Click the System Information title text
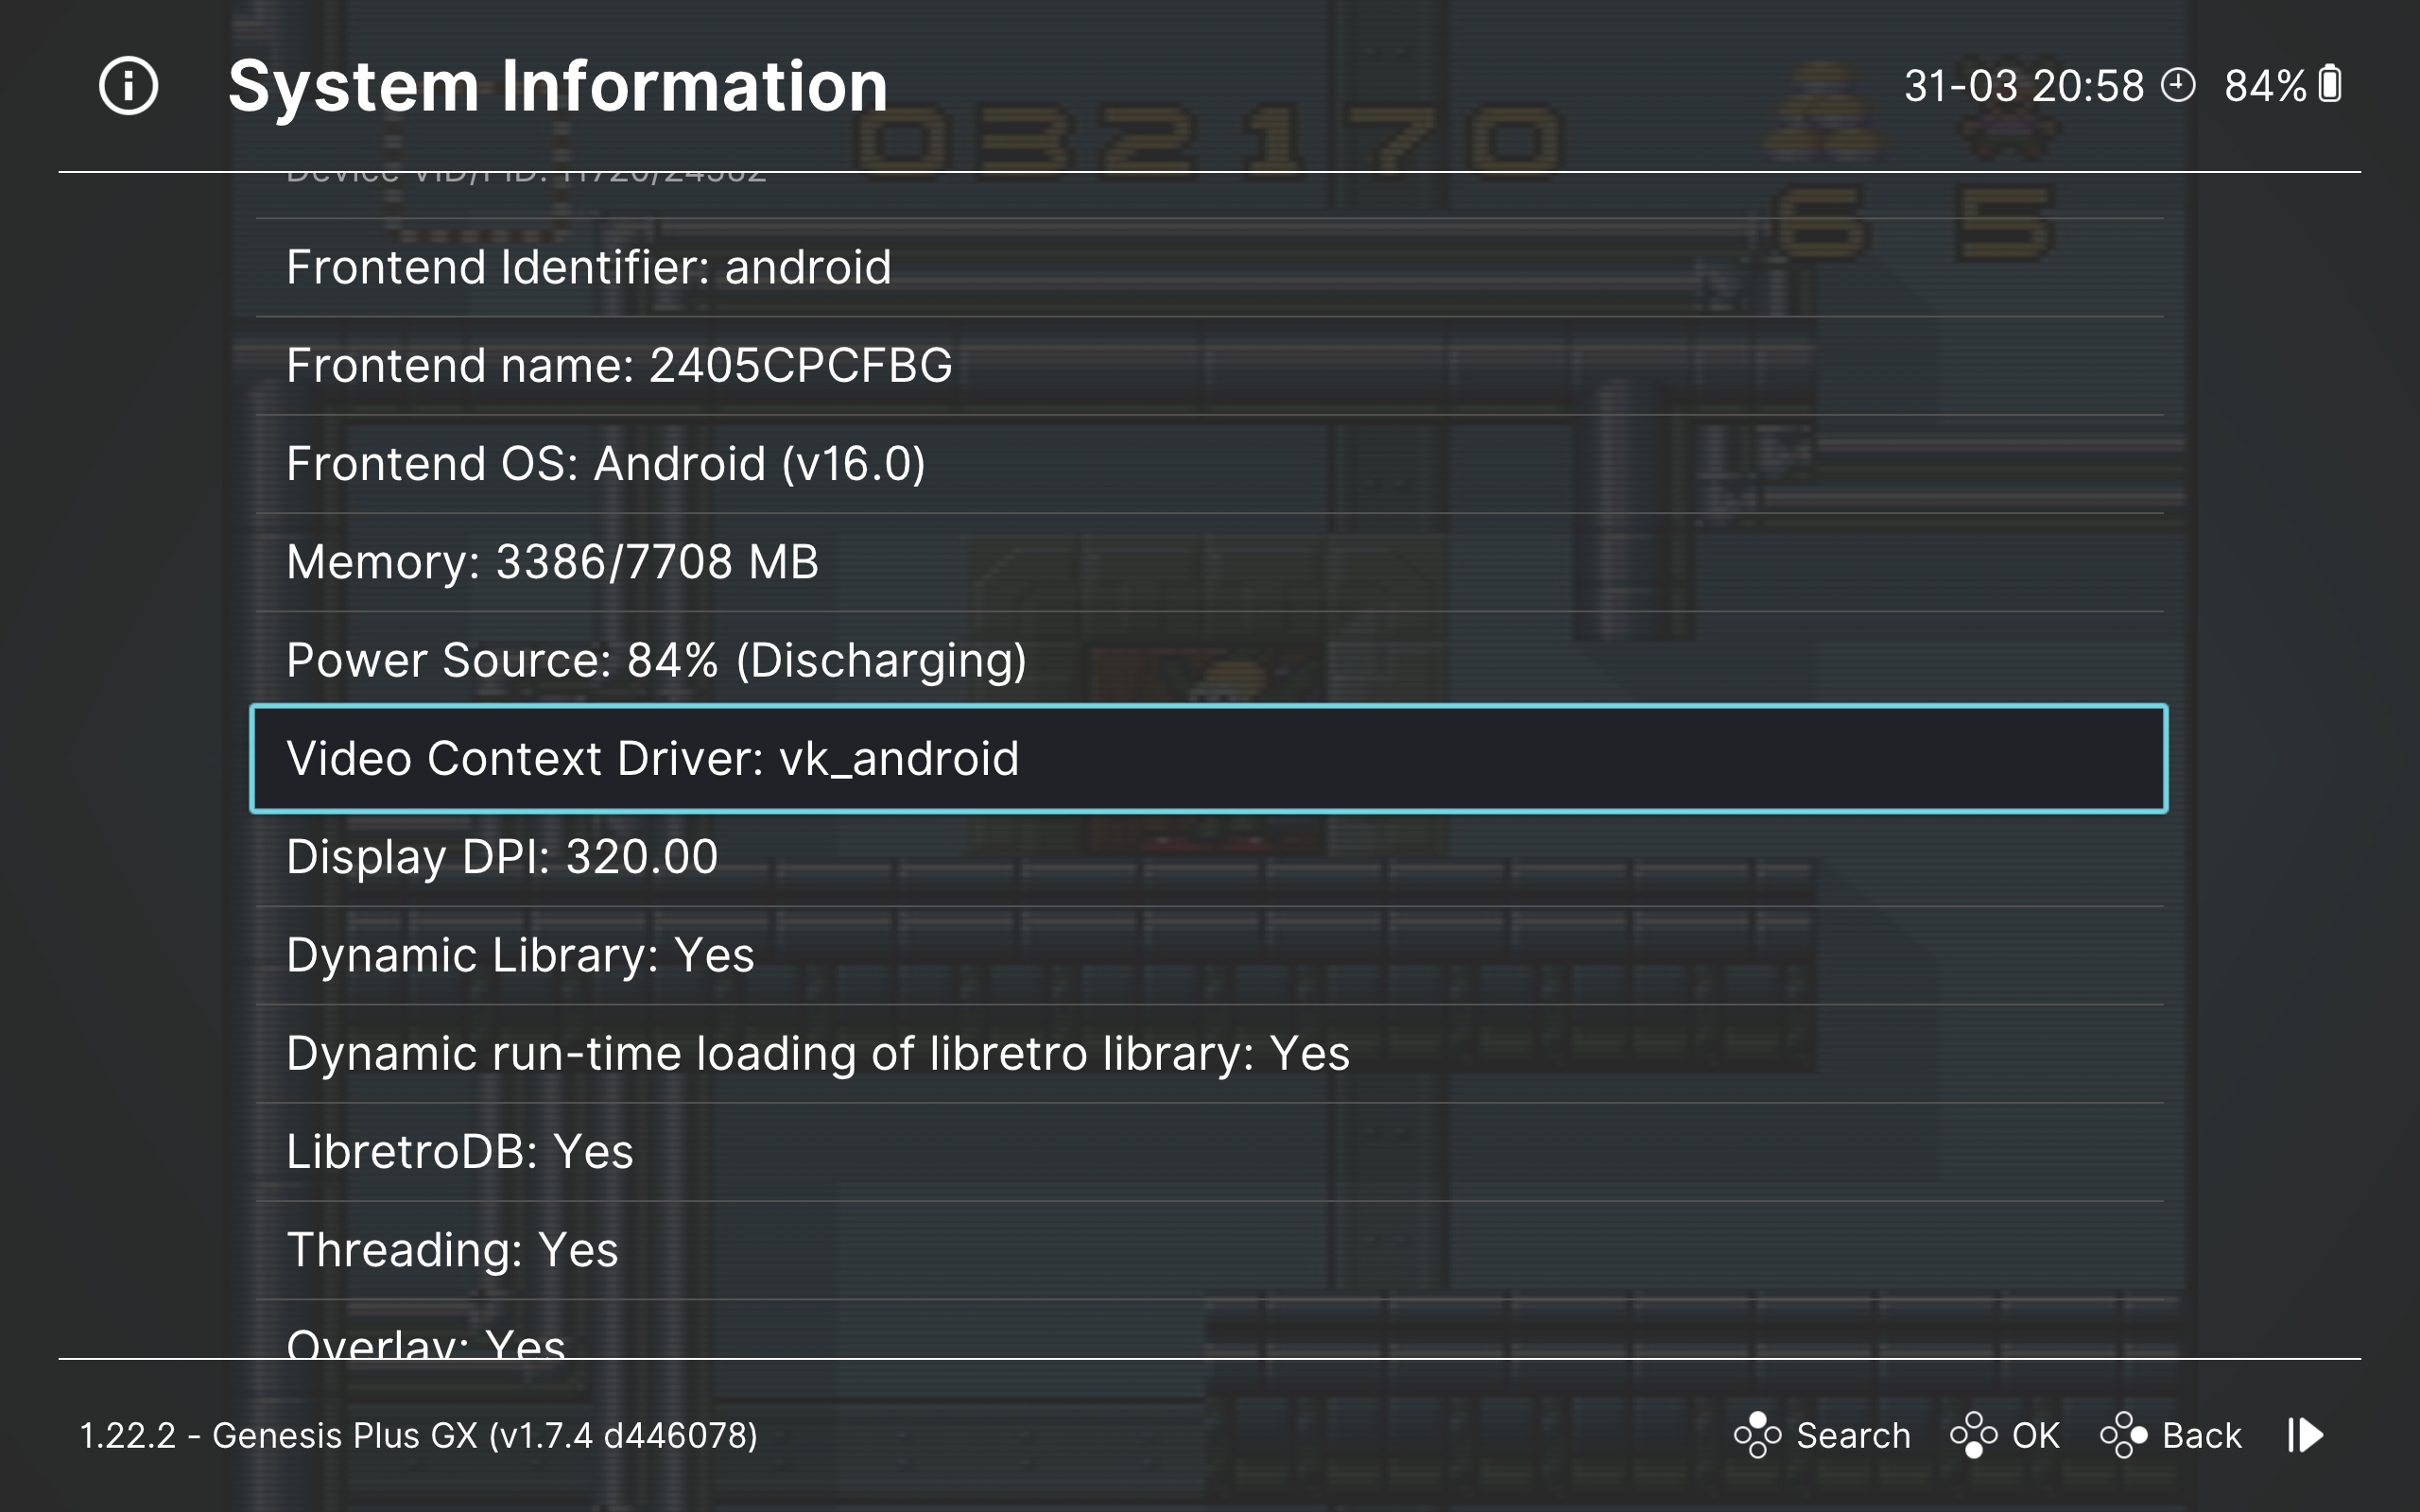Screen dimensions: 2420x1512 pos(557,86)
